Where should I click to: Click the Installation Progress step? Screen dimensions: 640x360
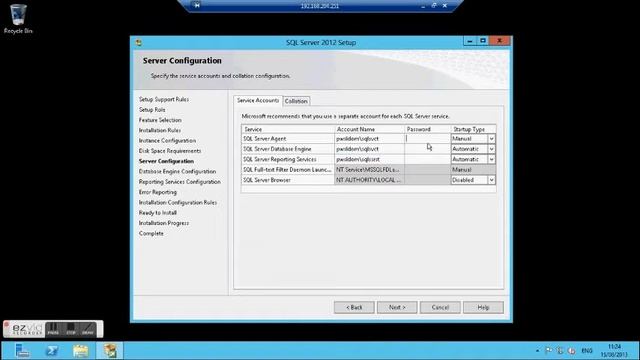[164, 223]
